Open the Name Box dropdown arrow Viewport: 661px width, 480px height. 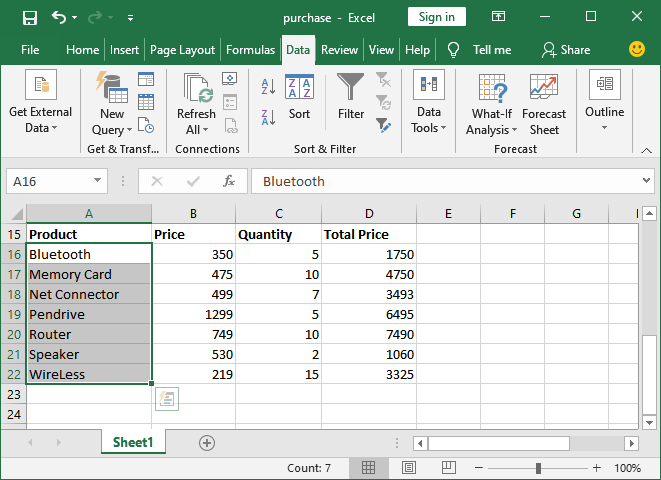tap(97, 180)
